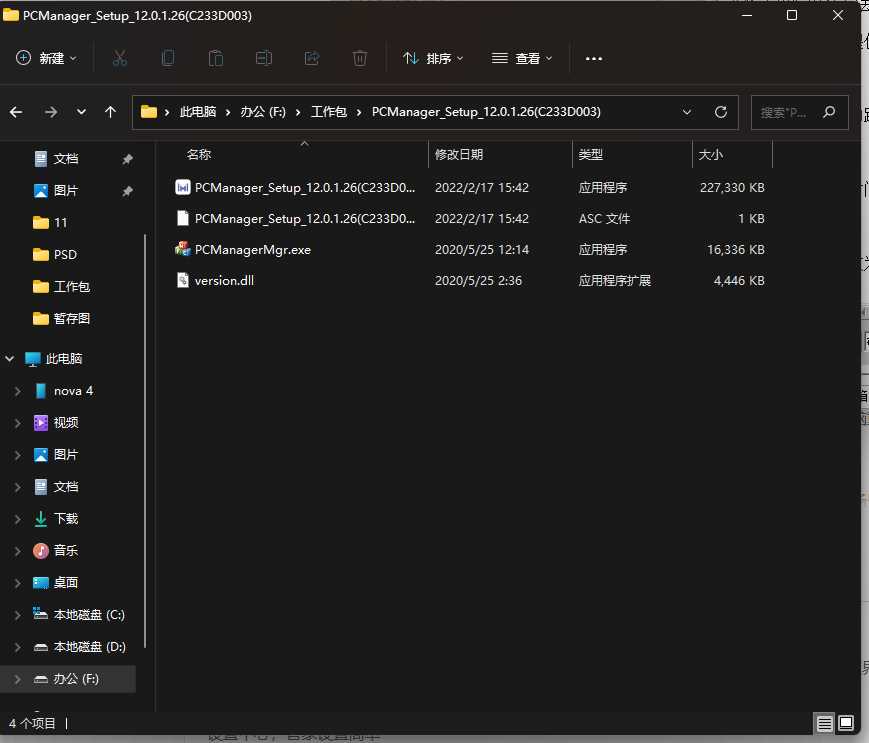Screen dimensions: 869x743
Task: Open the 11 folder in sidebar
Action: pyautogui.click(x=60, y=223)
